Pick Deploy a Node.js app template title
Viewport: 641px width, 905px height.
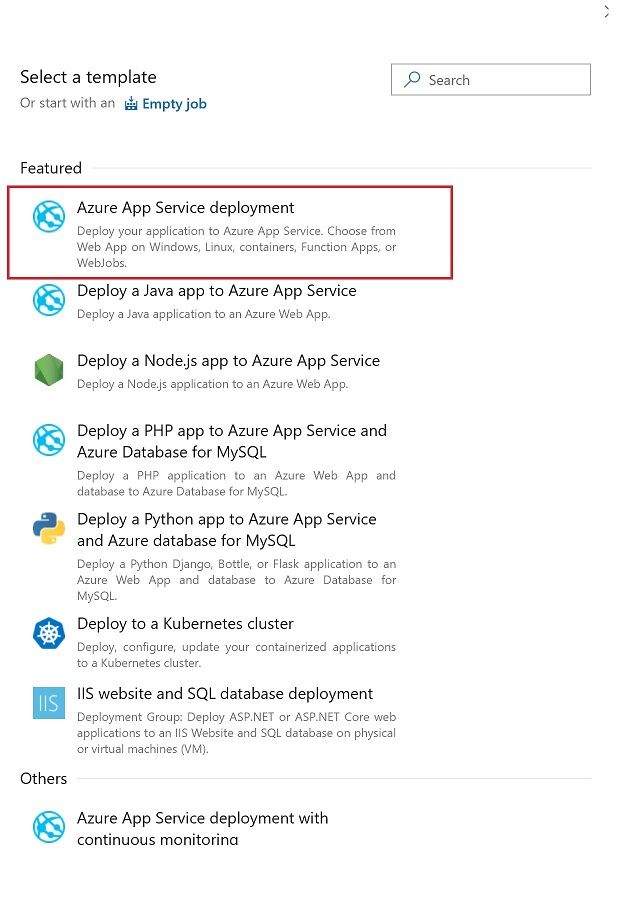228,361
